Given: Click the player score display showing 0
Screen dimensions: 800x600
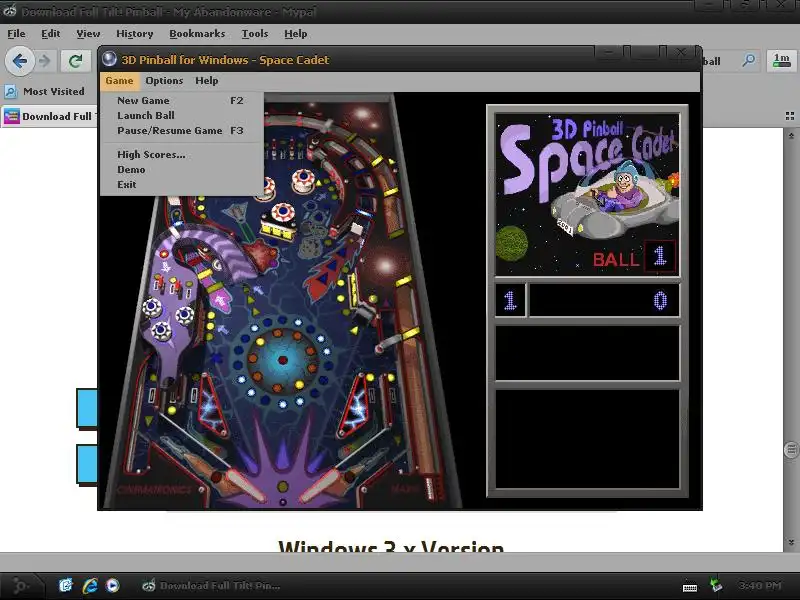Looking at the screenshot, I should 605,301.
